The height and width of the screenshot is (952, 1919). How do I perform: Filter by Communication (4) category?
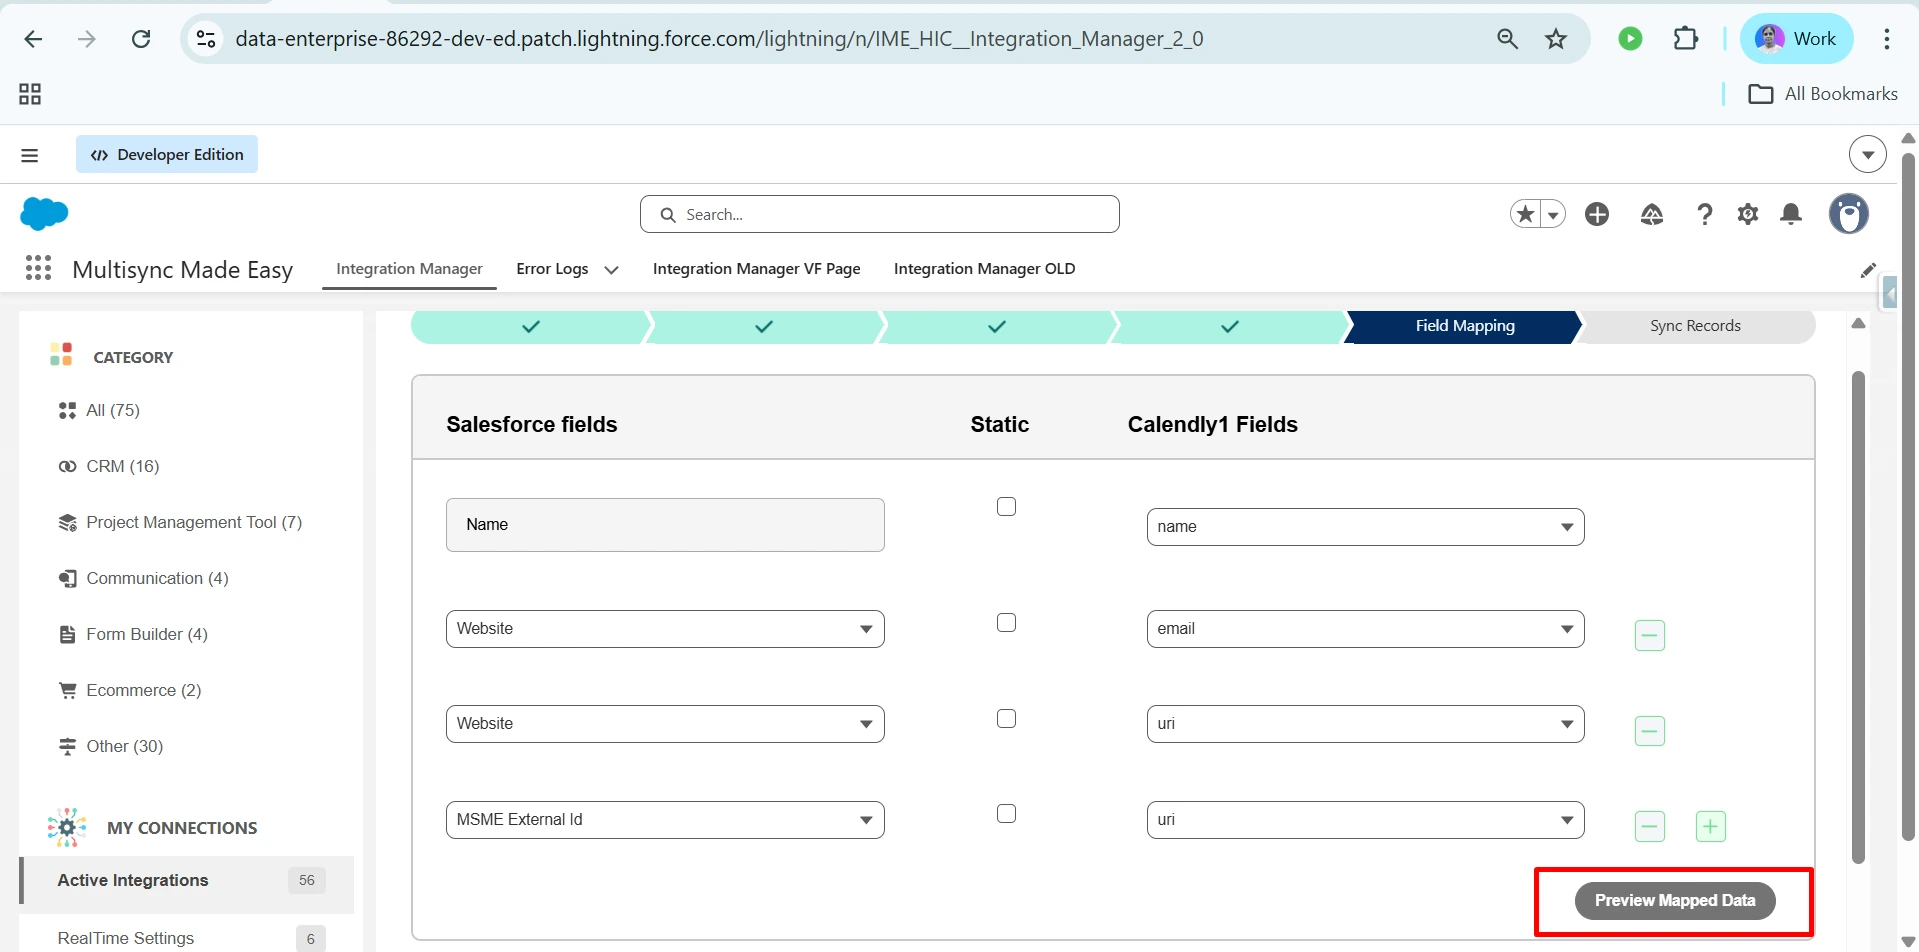point(157,578)
